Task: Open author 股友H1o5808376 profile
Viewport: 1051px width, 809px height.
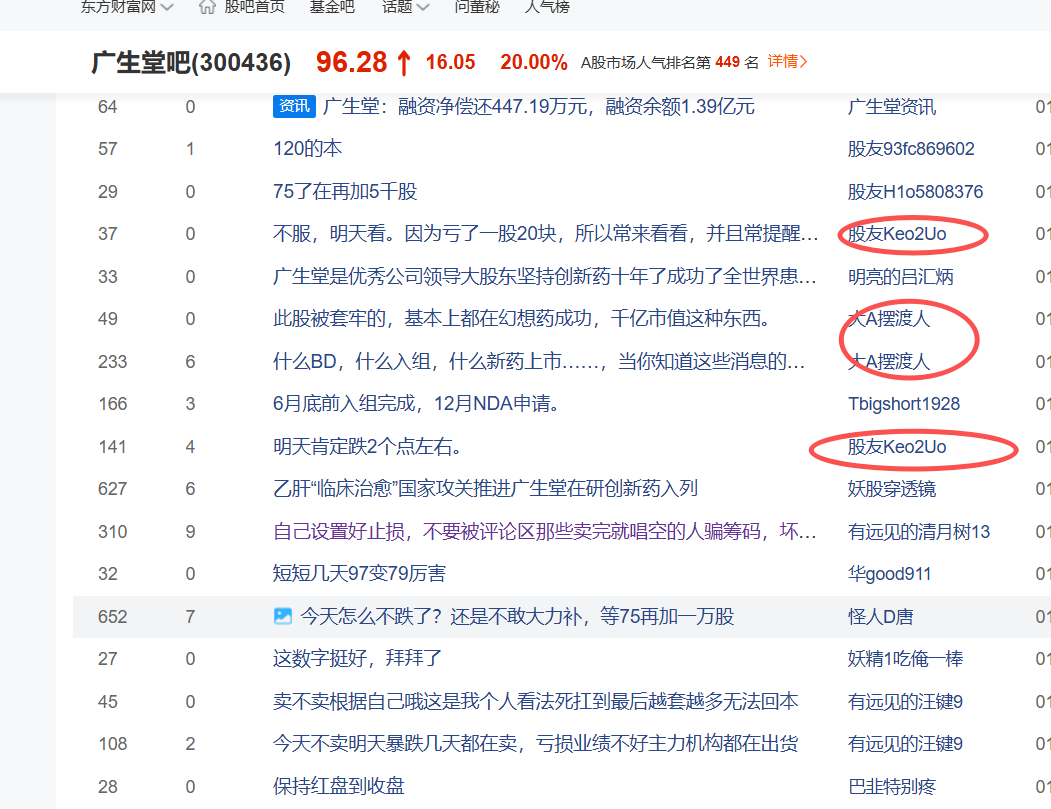Action: [x=915, y=192]
